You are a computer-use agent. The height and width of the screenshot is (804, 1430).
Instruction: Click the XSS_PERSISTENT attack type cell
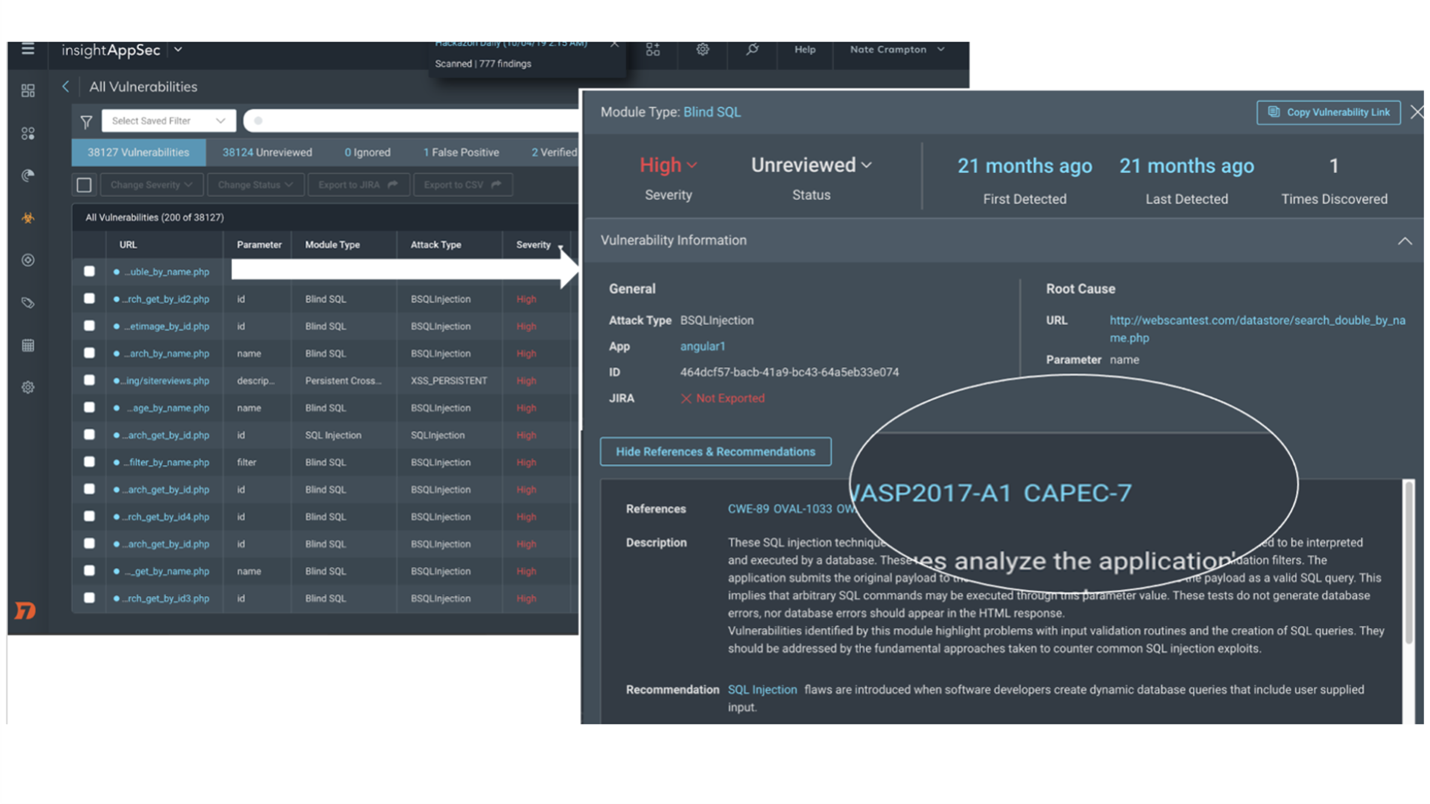[x=449, y=381]
